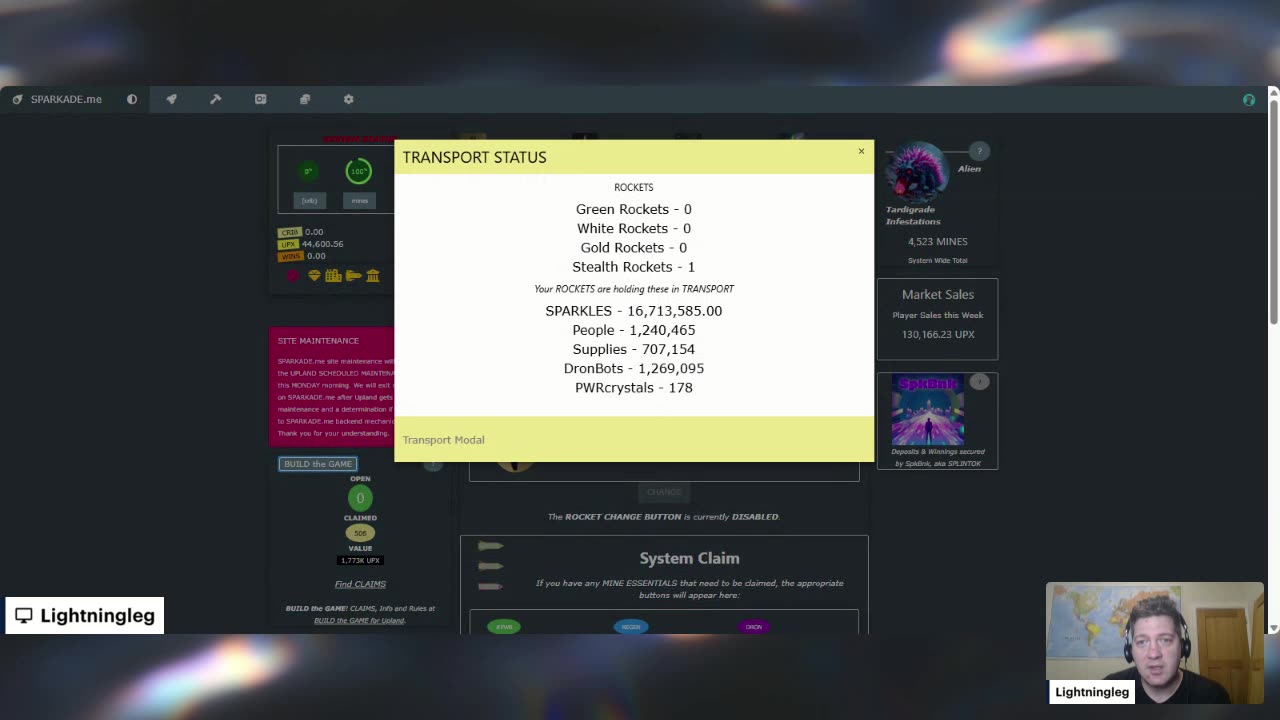
Task: Click the CRIB balance label
Action: click(289, 232)
